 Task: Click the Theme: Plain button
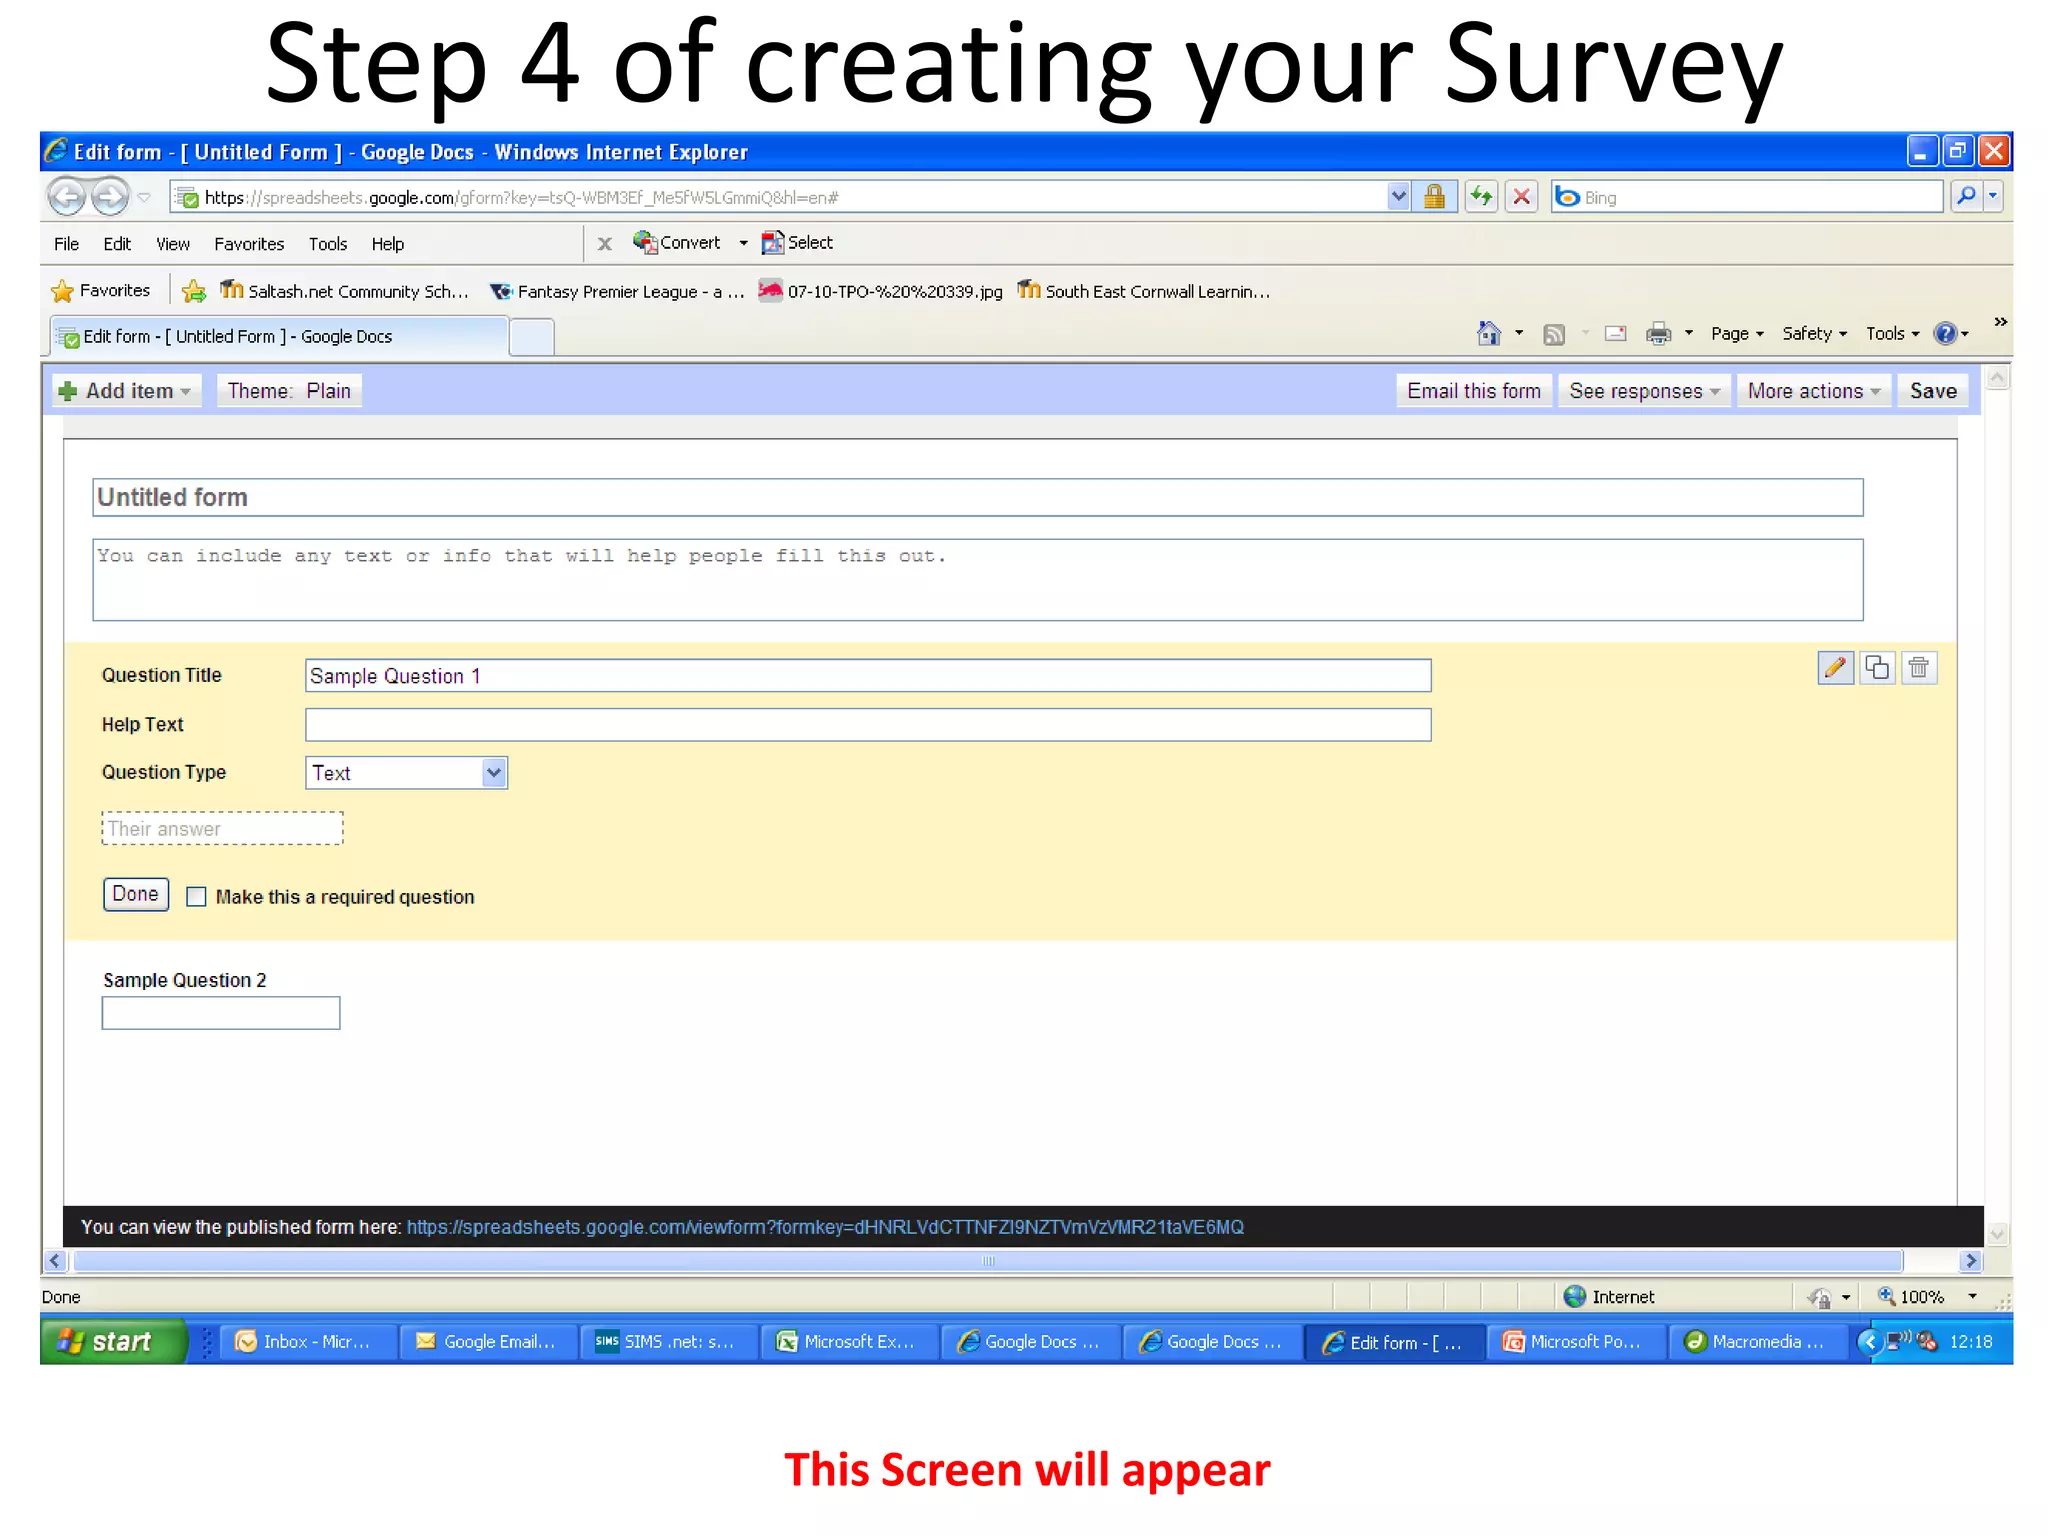click(289, 391)
